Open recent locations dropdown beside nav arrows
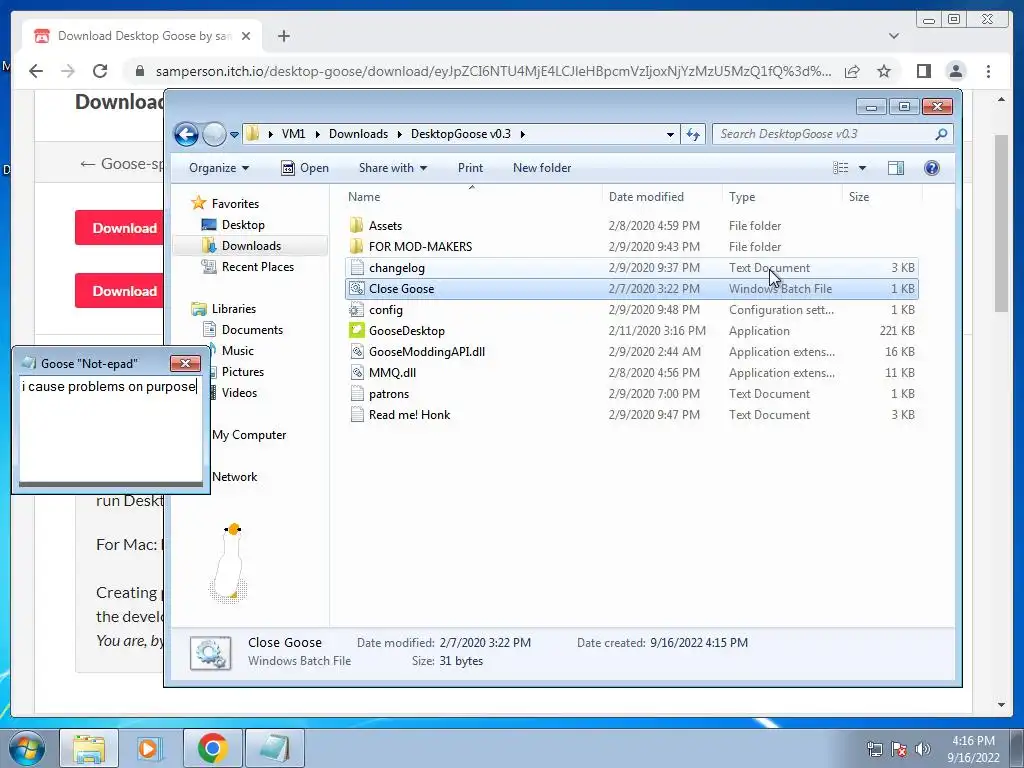1024x768 pixels. pyautogui.click(x=234, y=135)
